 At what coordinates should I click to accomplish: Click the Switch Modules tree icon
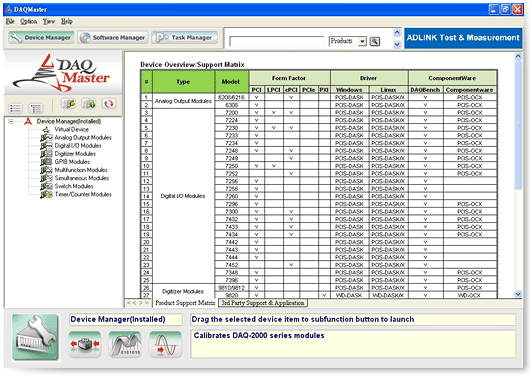coord(46,186)
